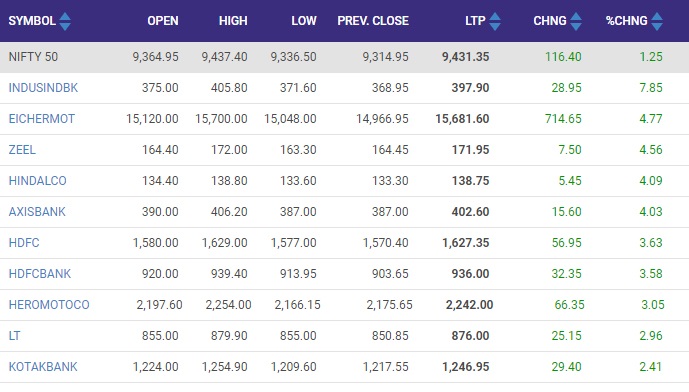The width and height of the screenshot is (689, 392).
Task: Open the HDFC stock link
Action: [24, 243]
